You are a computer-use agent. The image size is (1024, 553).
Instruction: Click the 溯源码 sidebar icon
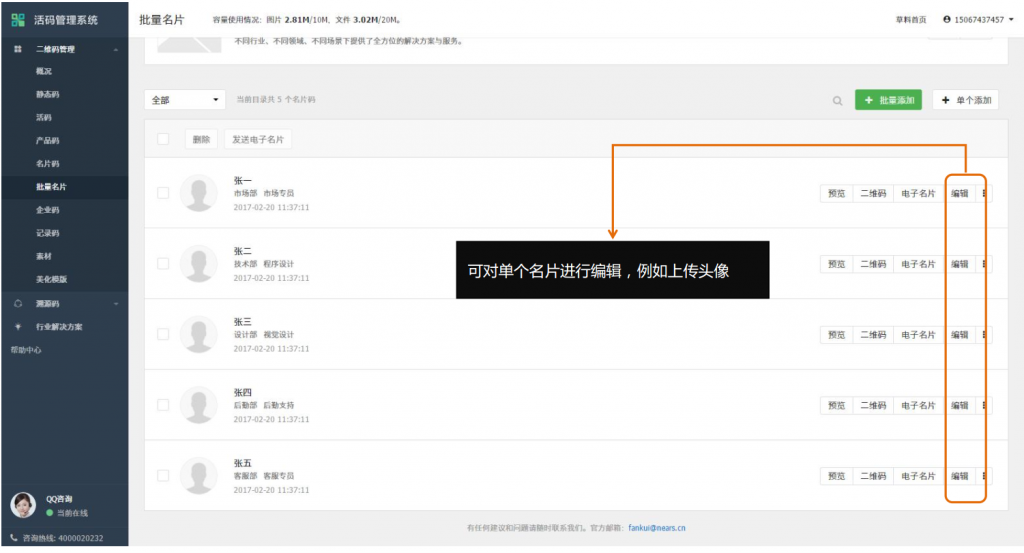[x=18, y=304]
